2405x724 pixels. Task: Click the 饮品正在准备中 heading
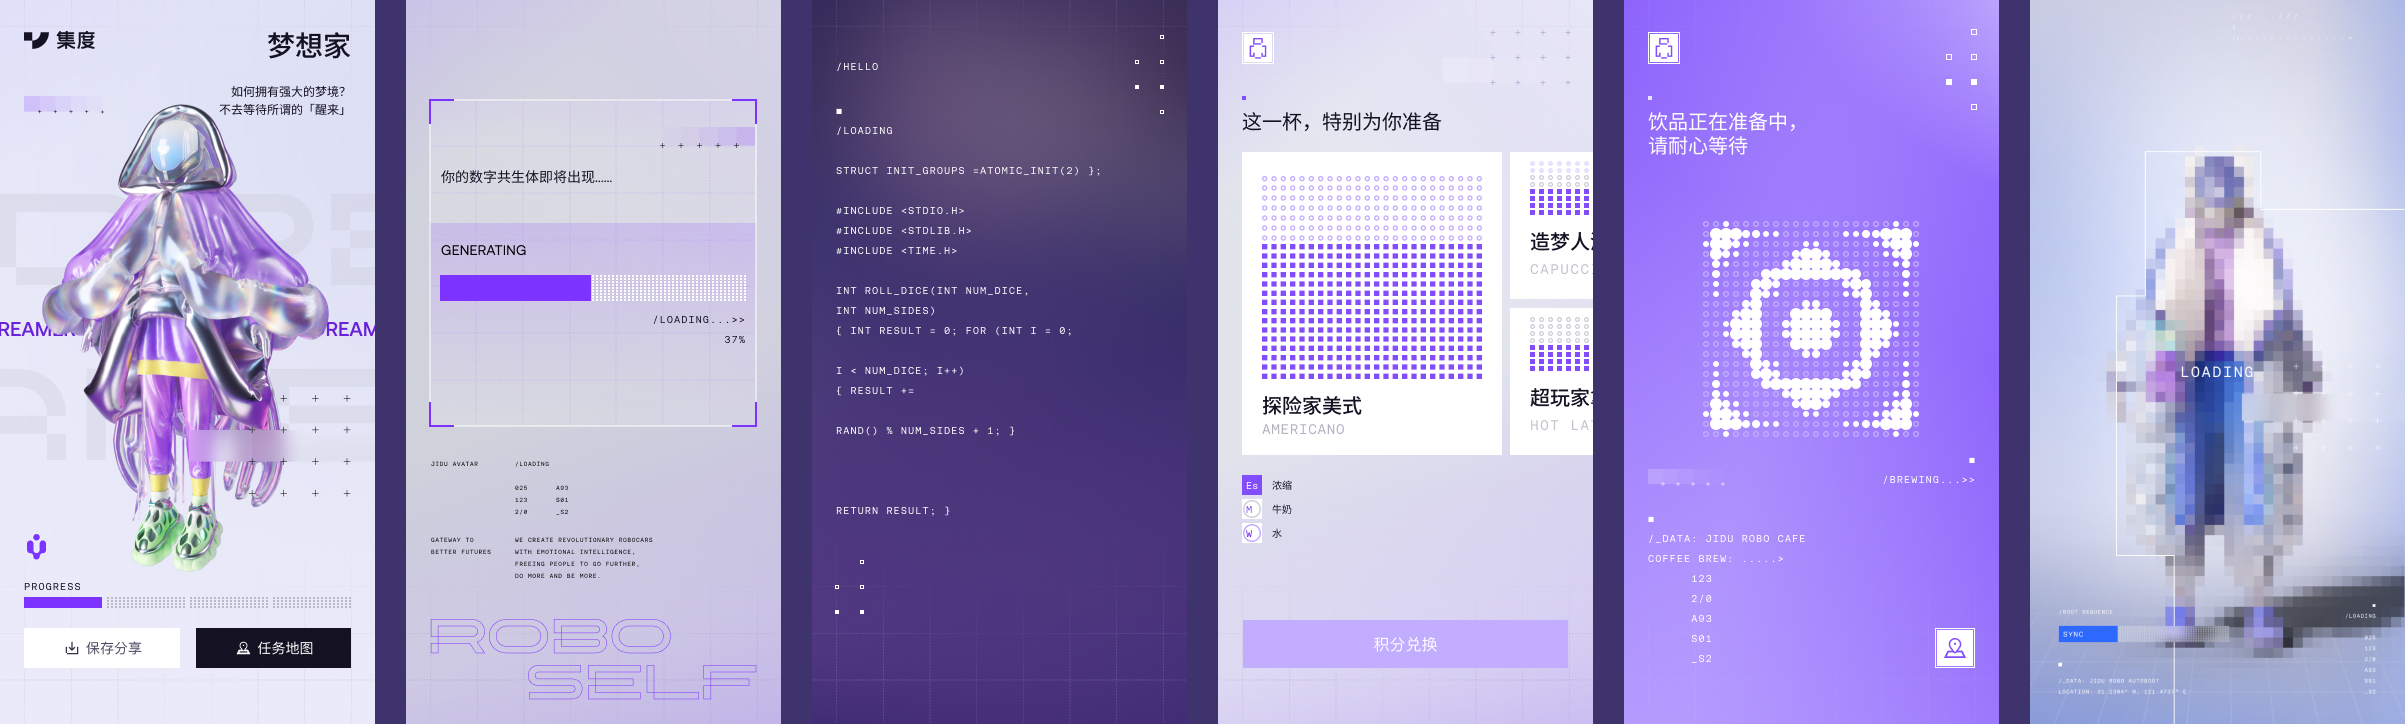pos(1723,122)
